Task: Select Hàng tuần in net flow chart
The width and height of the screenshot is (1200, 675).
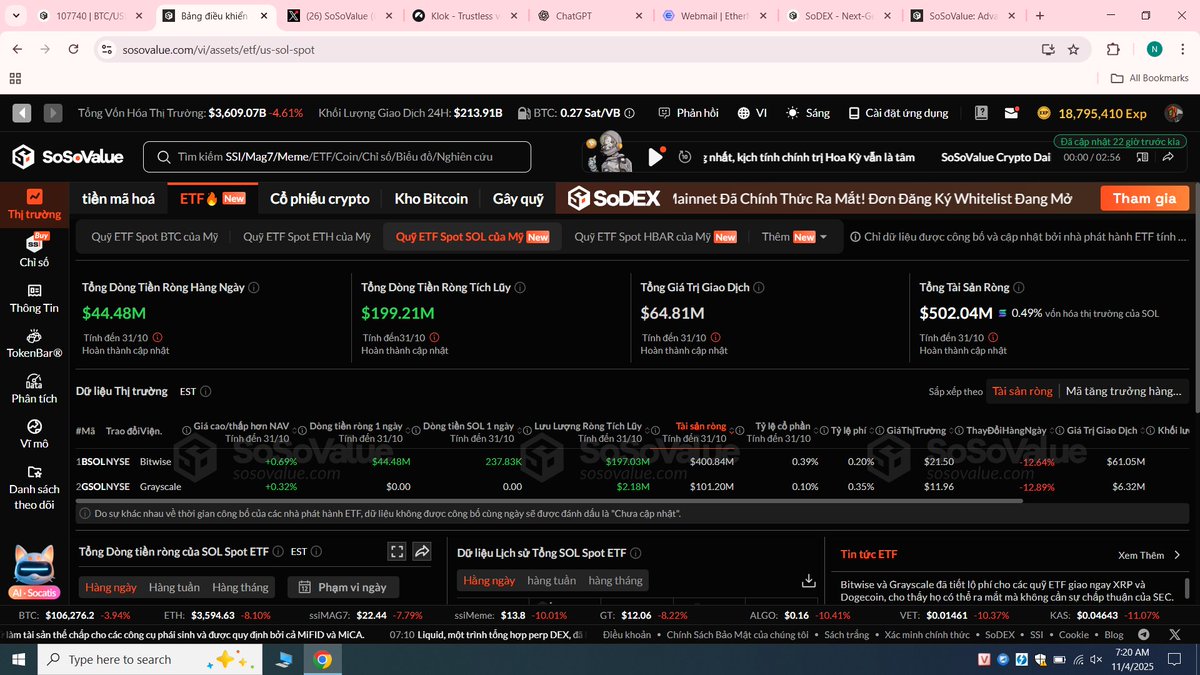Action: [x=174, y=587]
